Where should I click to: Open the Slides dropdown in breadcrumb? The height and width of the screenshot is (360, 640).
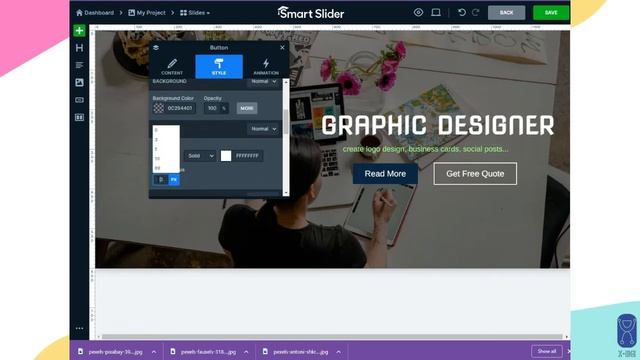point(195,13)
